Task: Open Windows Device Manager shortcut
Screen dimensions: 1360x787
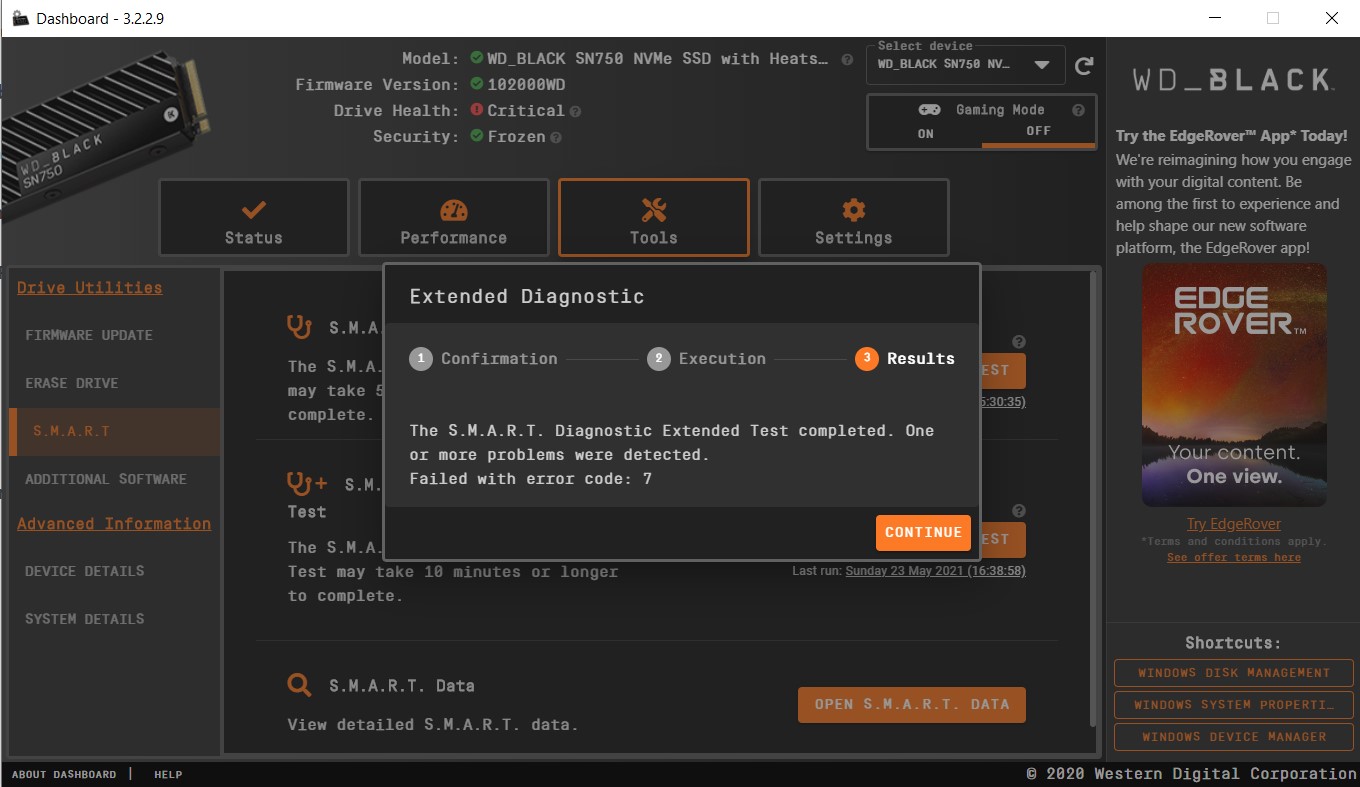Action: pos(1234,737)
